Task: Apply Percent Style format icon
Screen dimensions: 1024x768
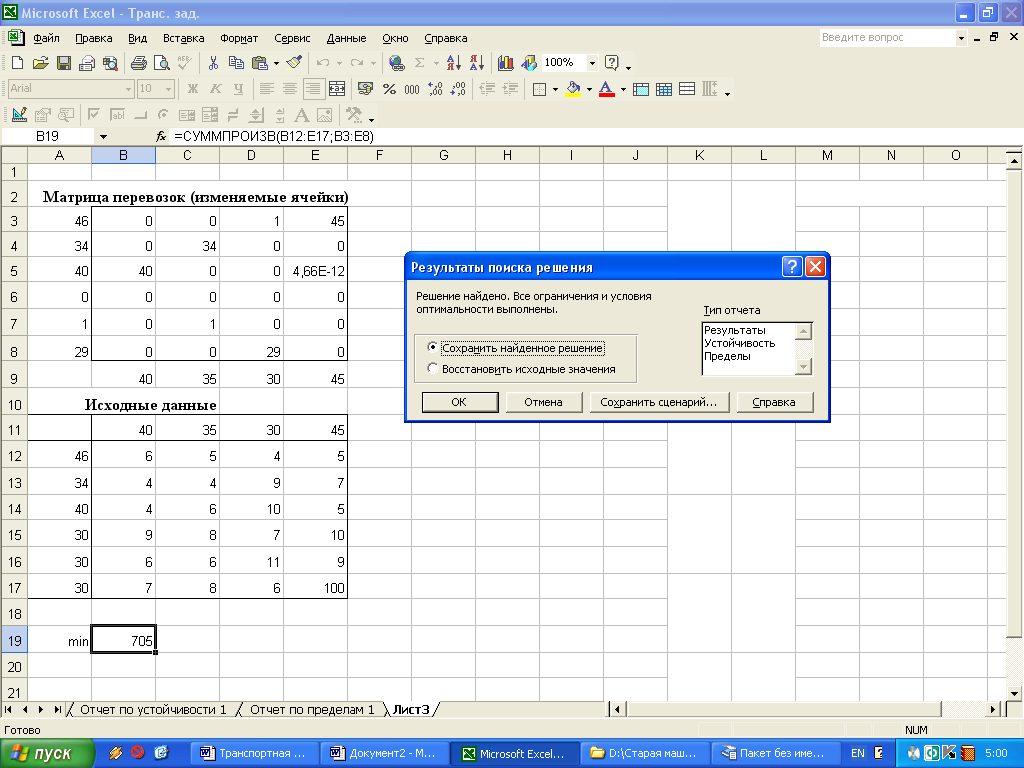Action: (389, 89)
